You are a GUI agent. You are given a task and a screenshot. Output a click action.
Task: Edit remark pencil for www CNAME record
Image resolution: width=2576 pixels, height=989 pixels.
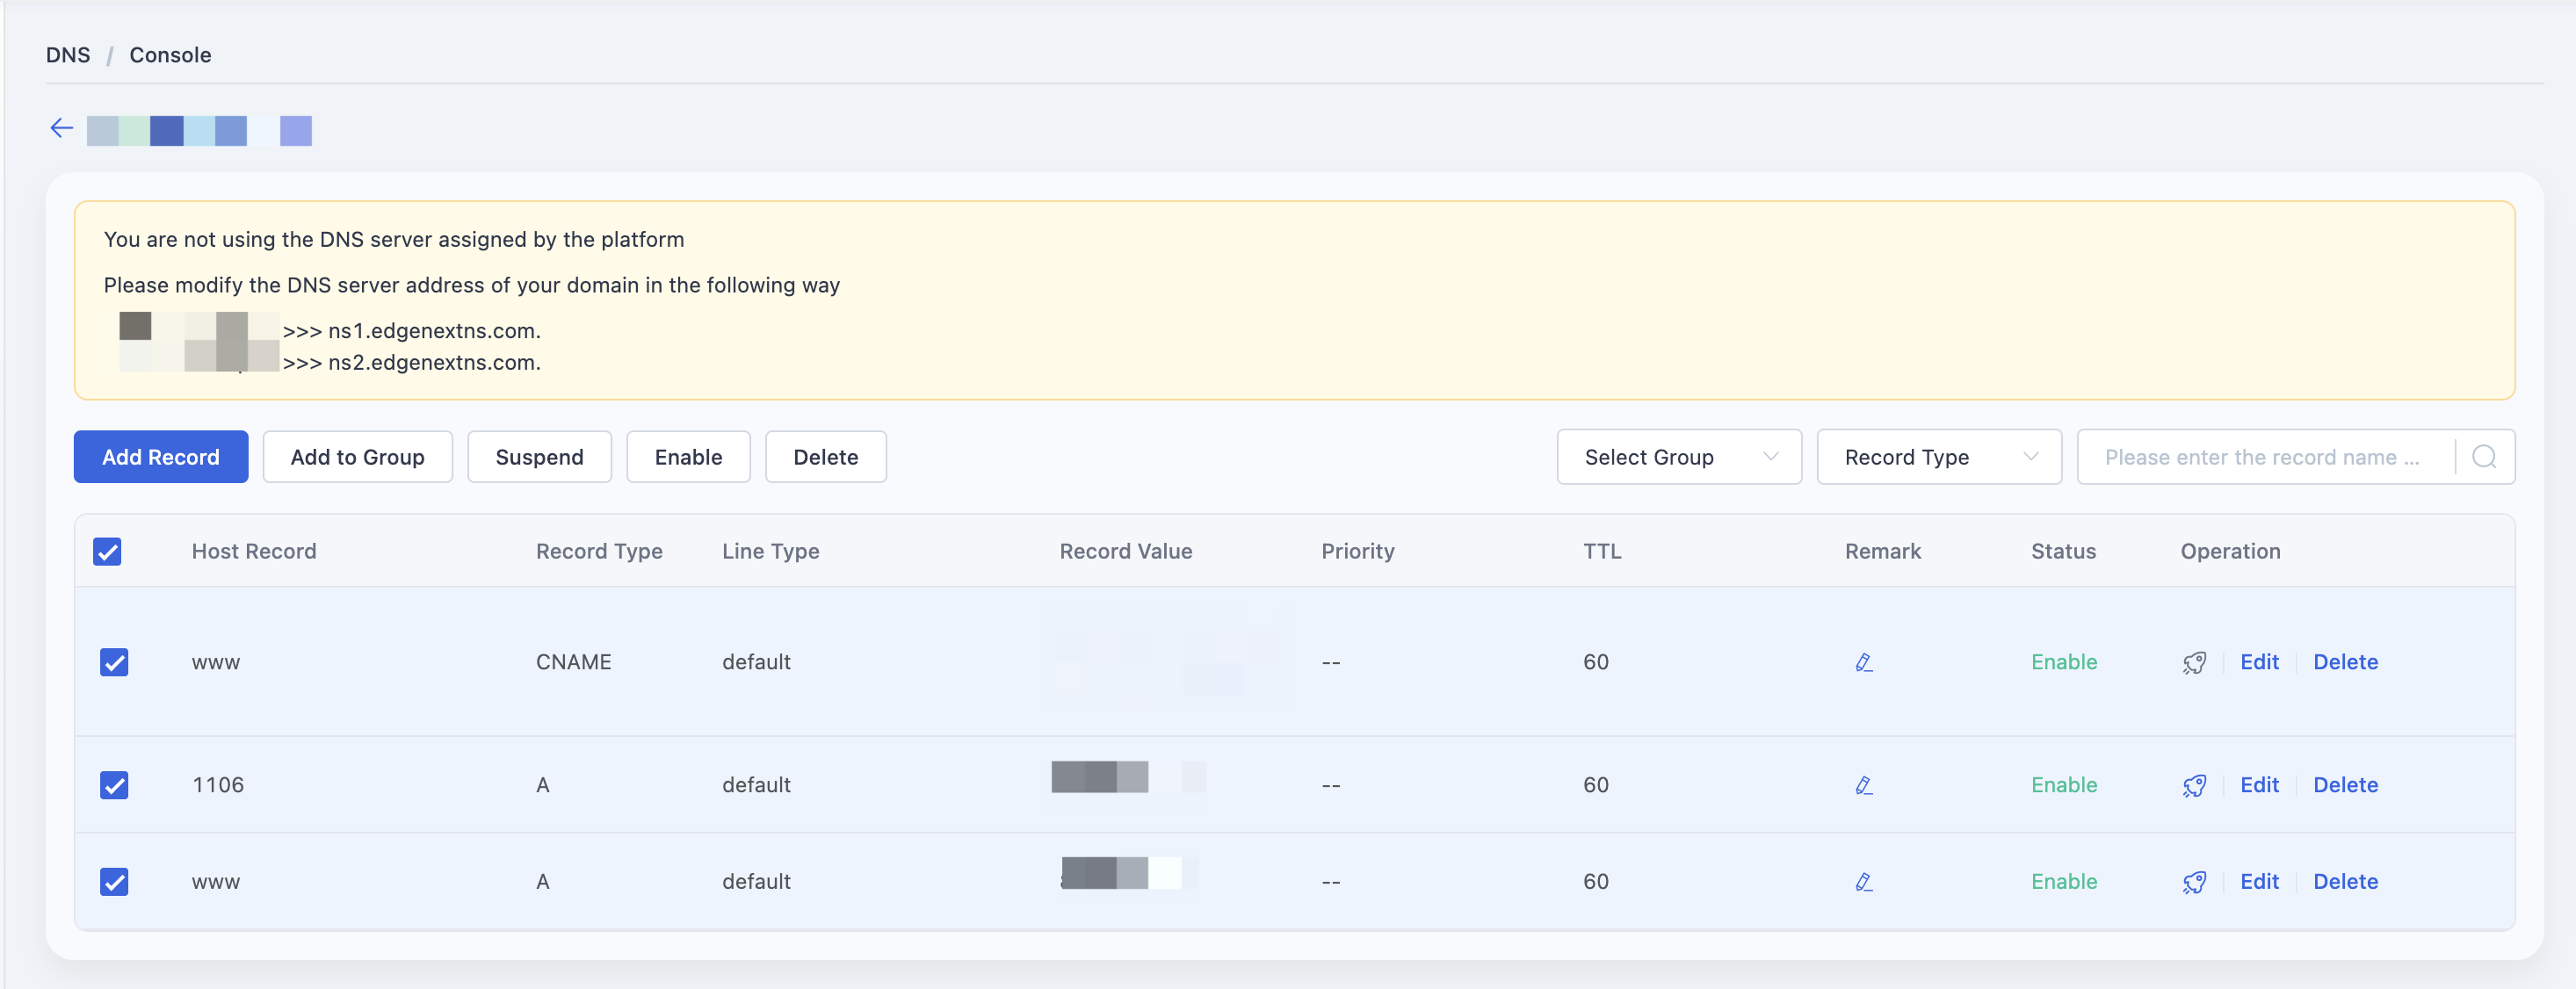1863,662
